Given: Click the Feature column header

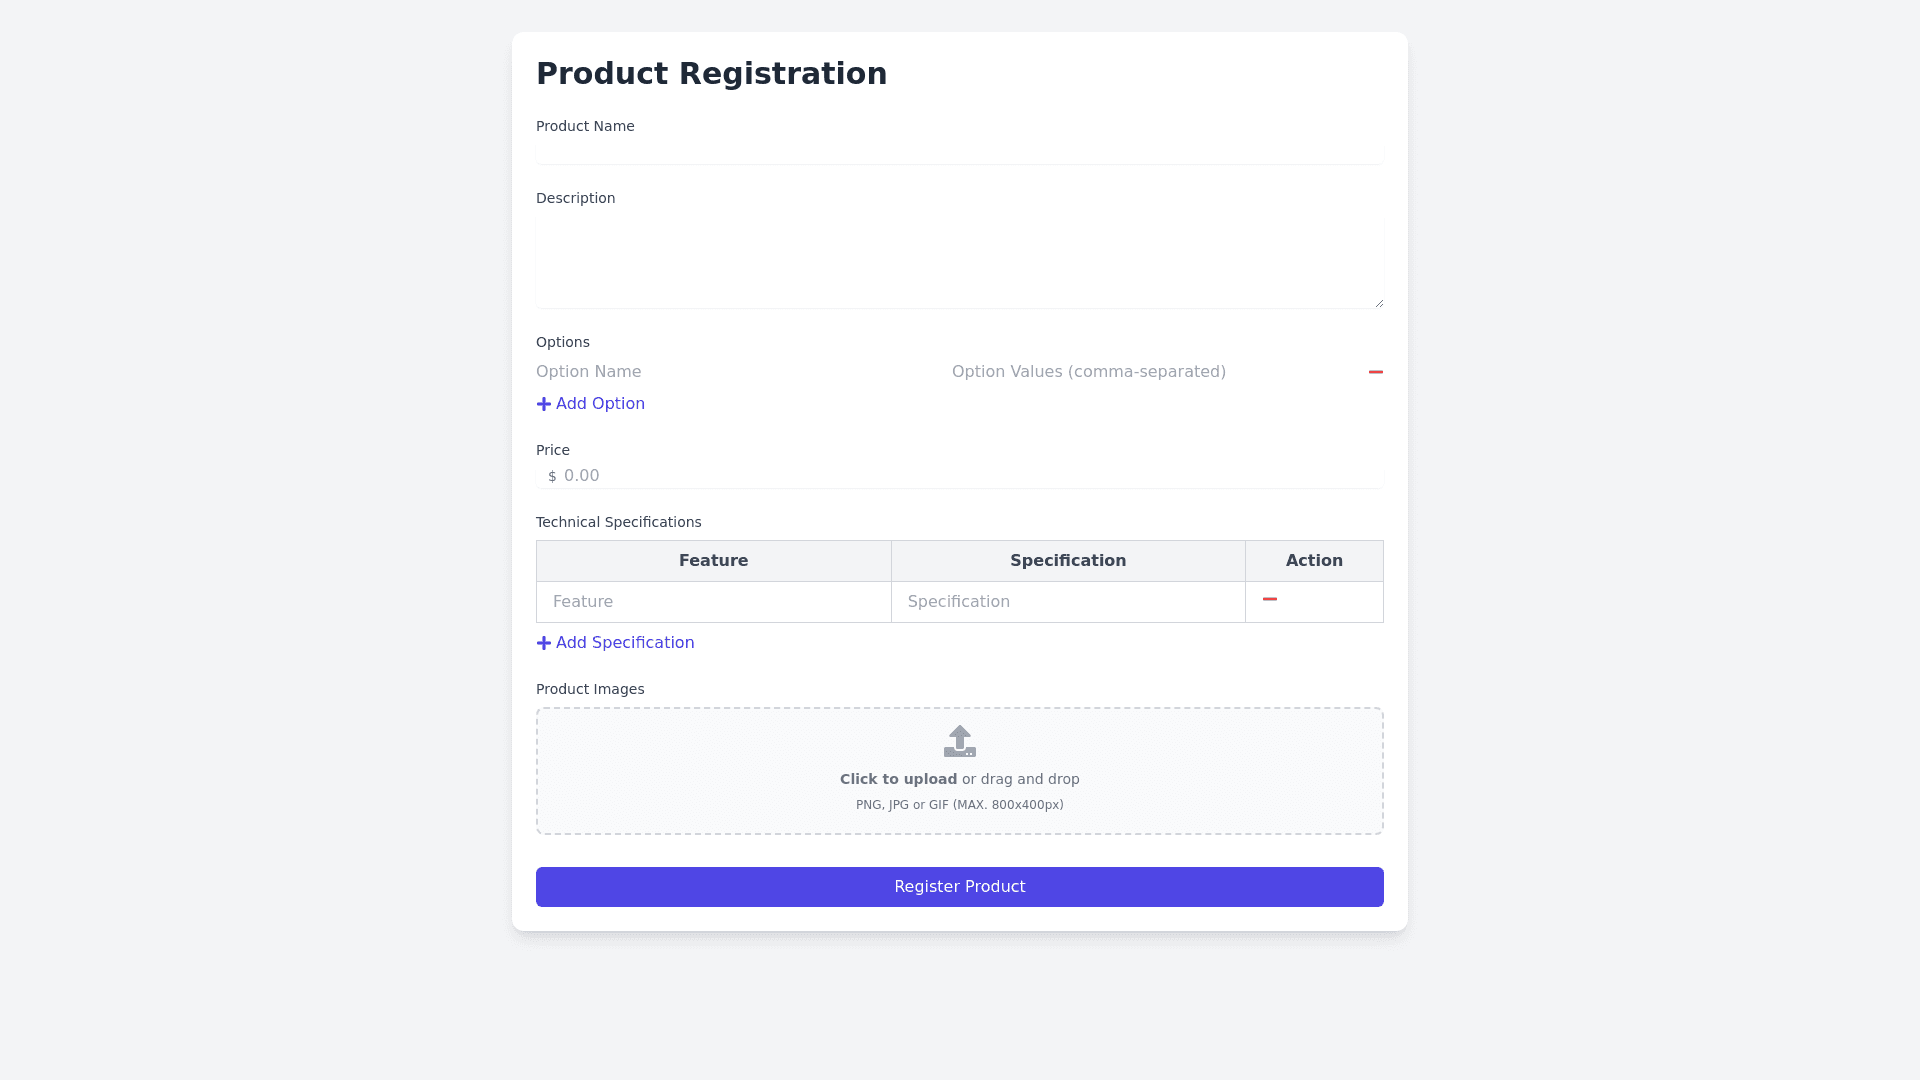Looking at the screenshot, I should coord(714,561).
